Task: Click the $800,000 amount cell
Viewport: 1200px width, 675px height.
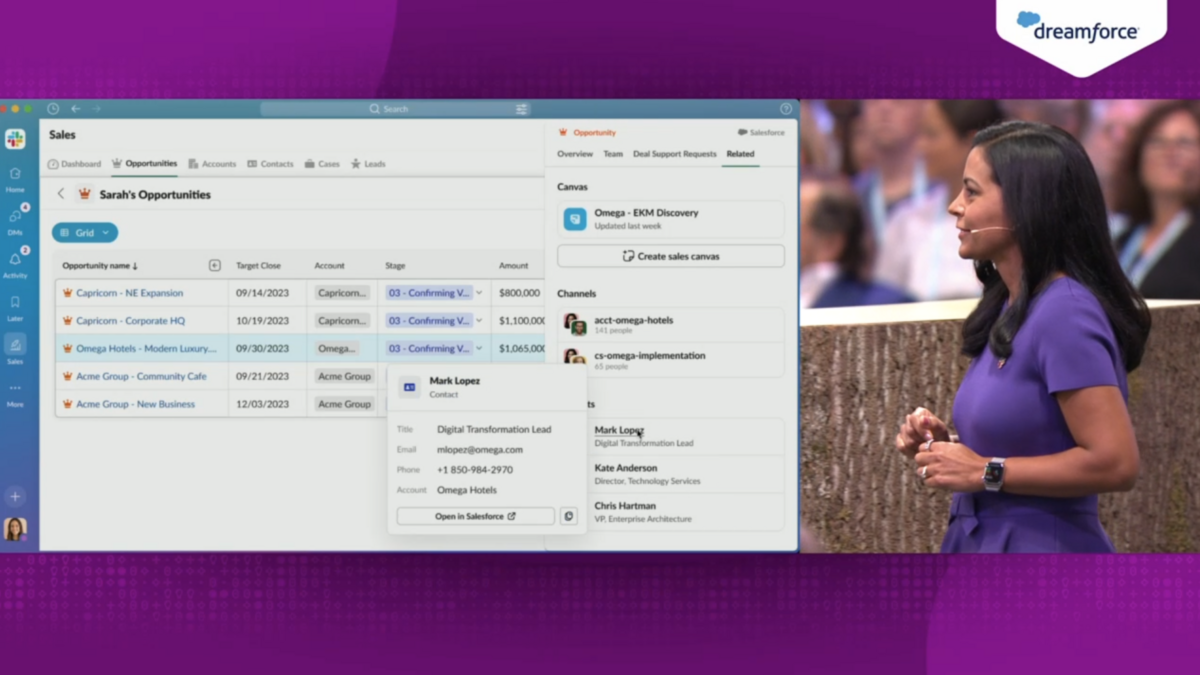Action: point(519,293)
